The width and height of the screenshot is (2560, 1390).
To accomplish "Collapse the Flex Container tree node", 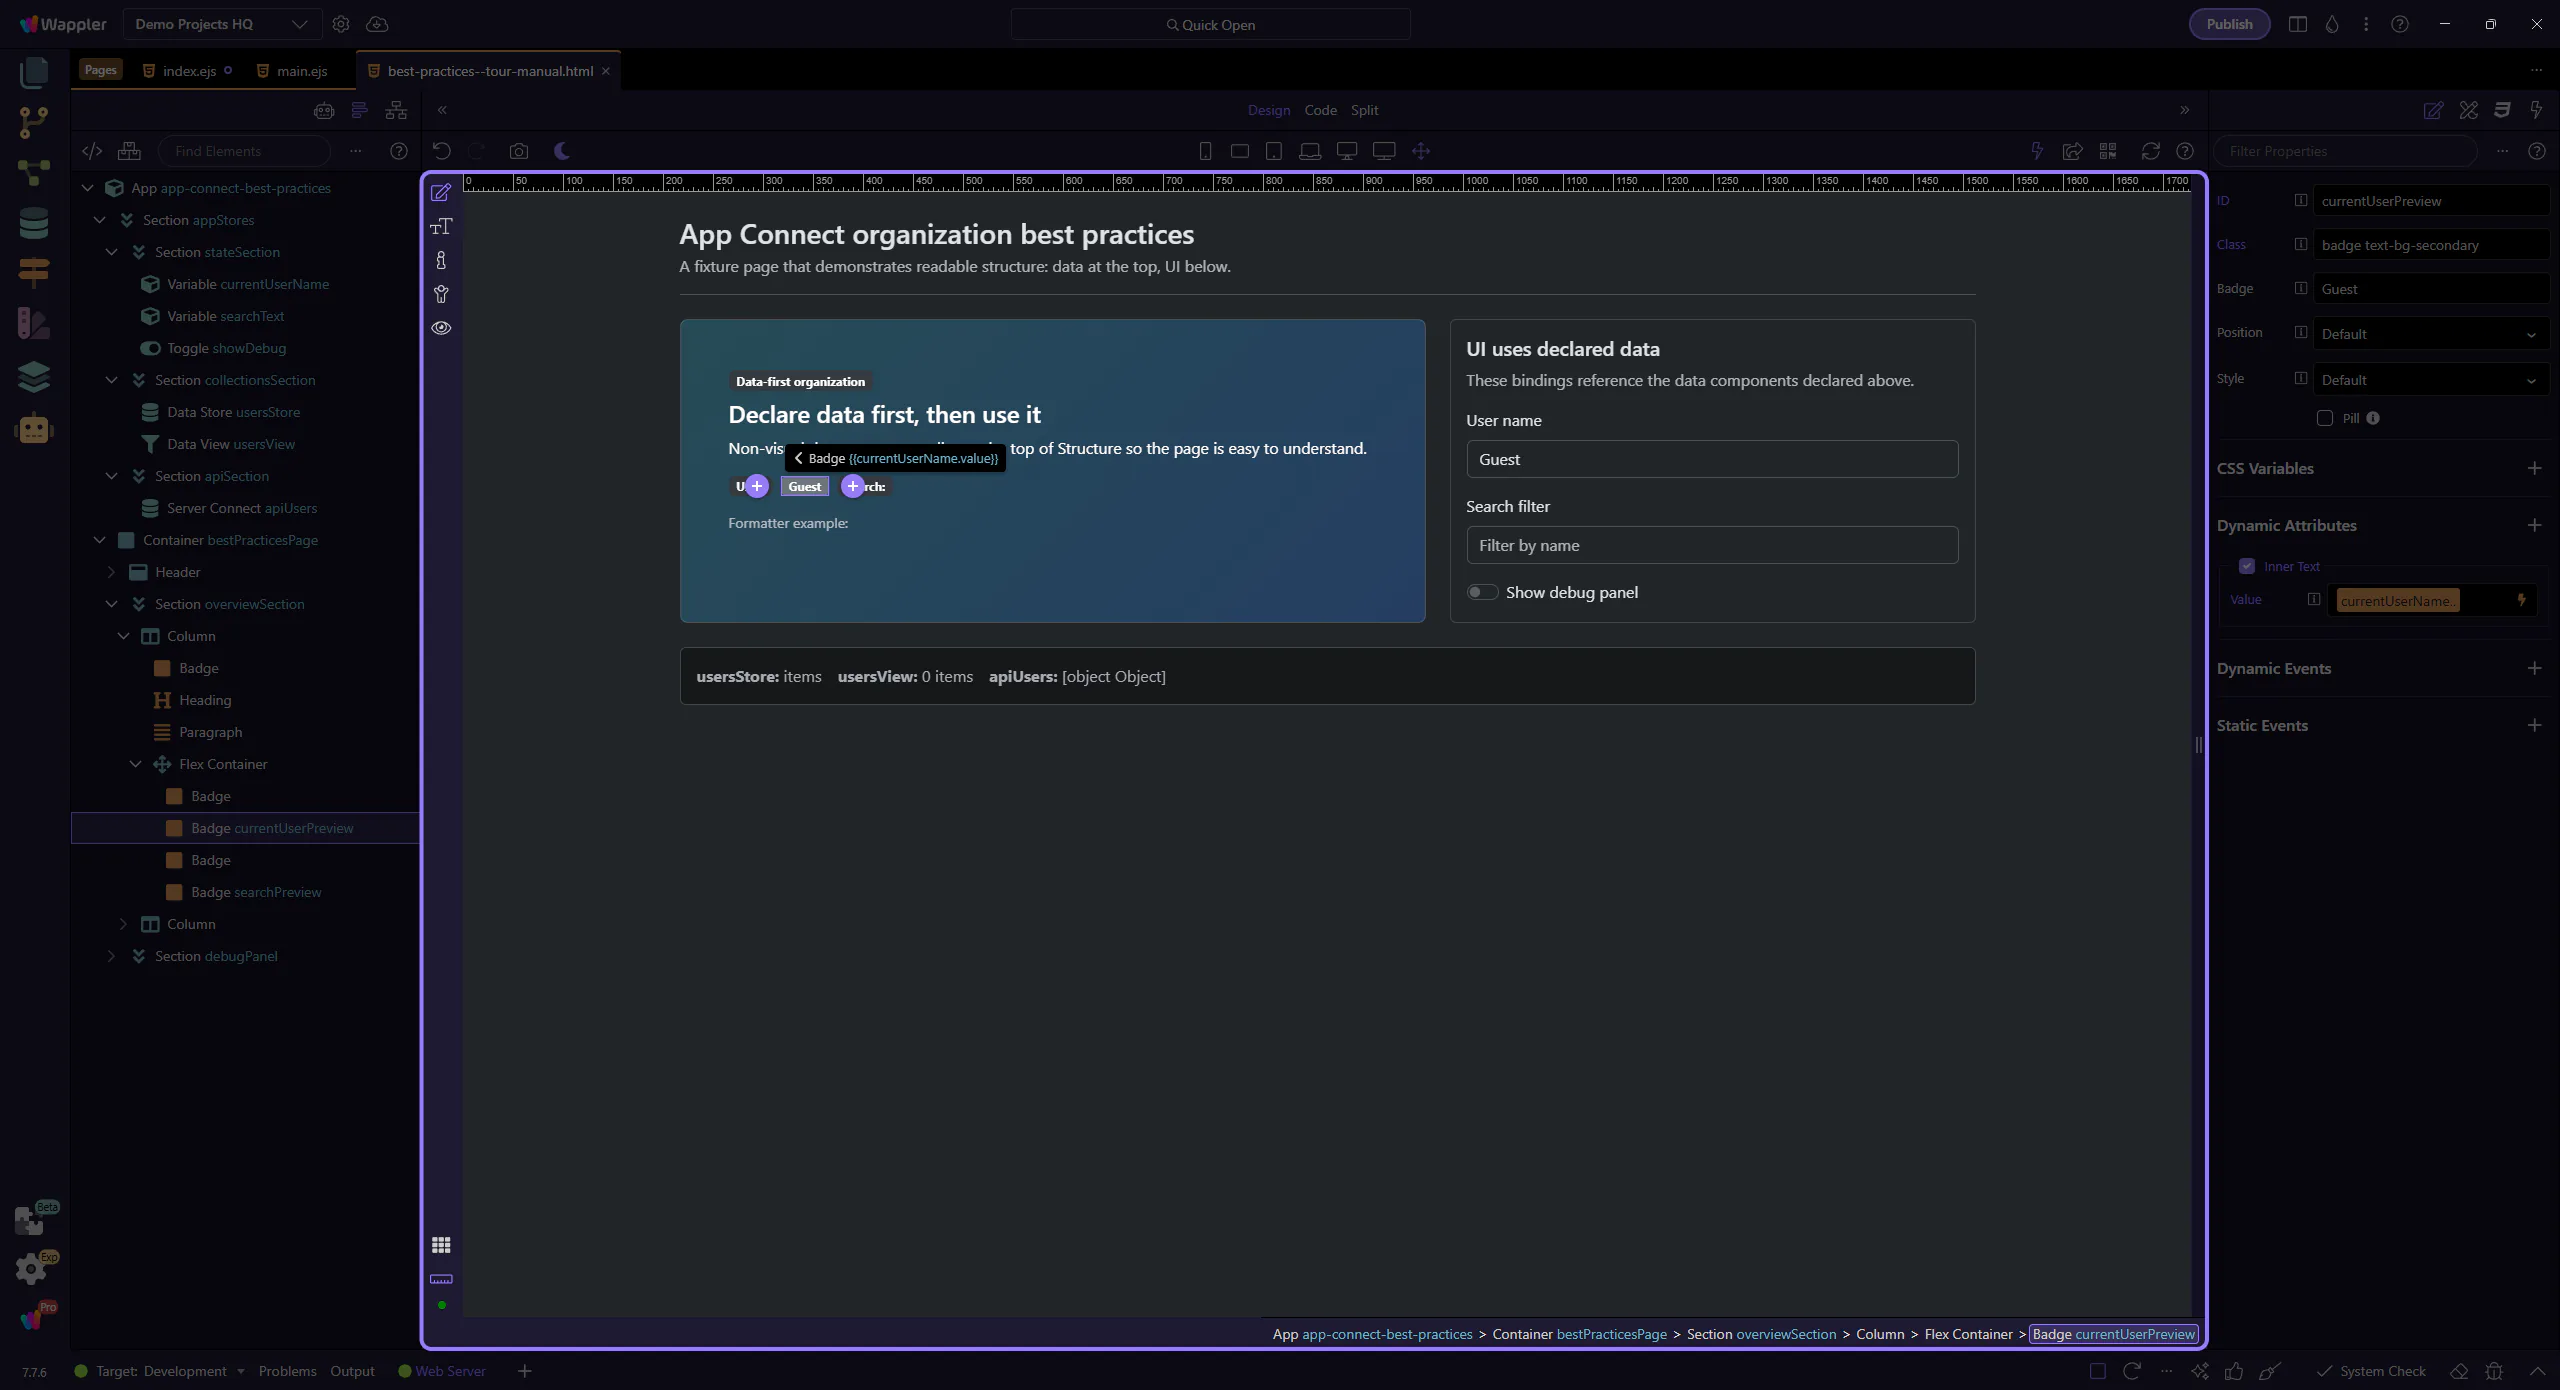I will click(x=136, y=764).
